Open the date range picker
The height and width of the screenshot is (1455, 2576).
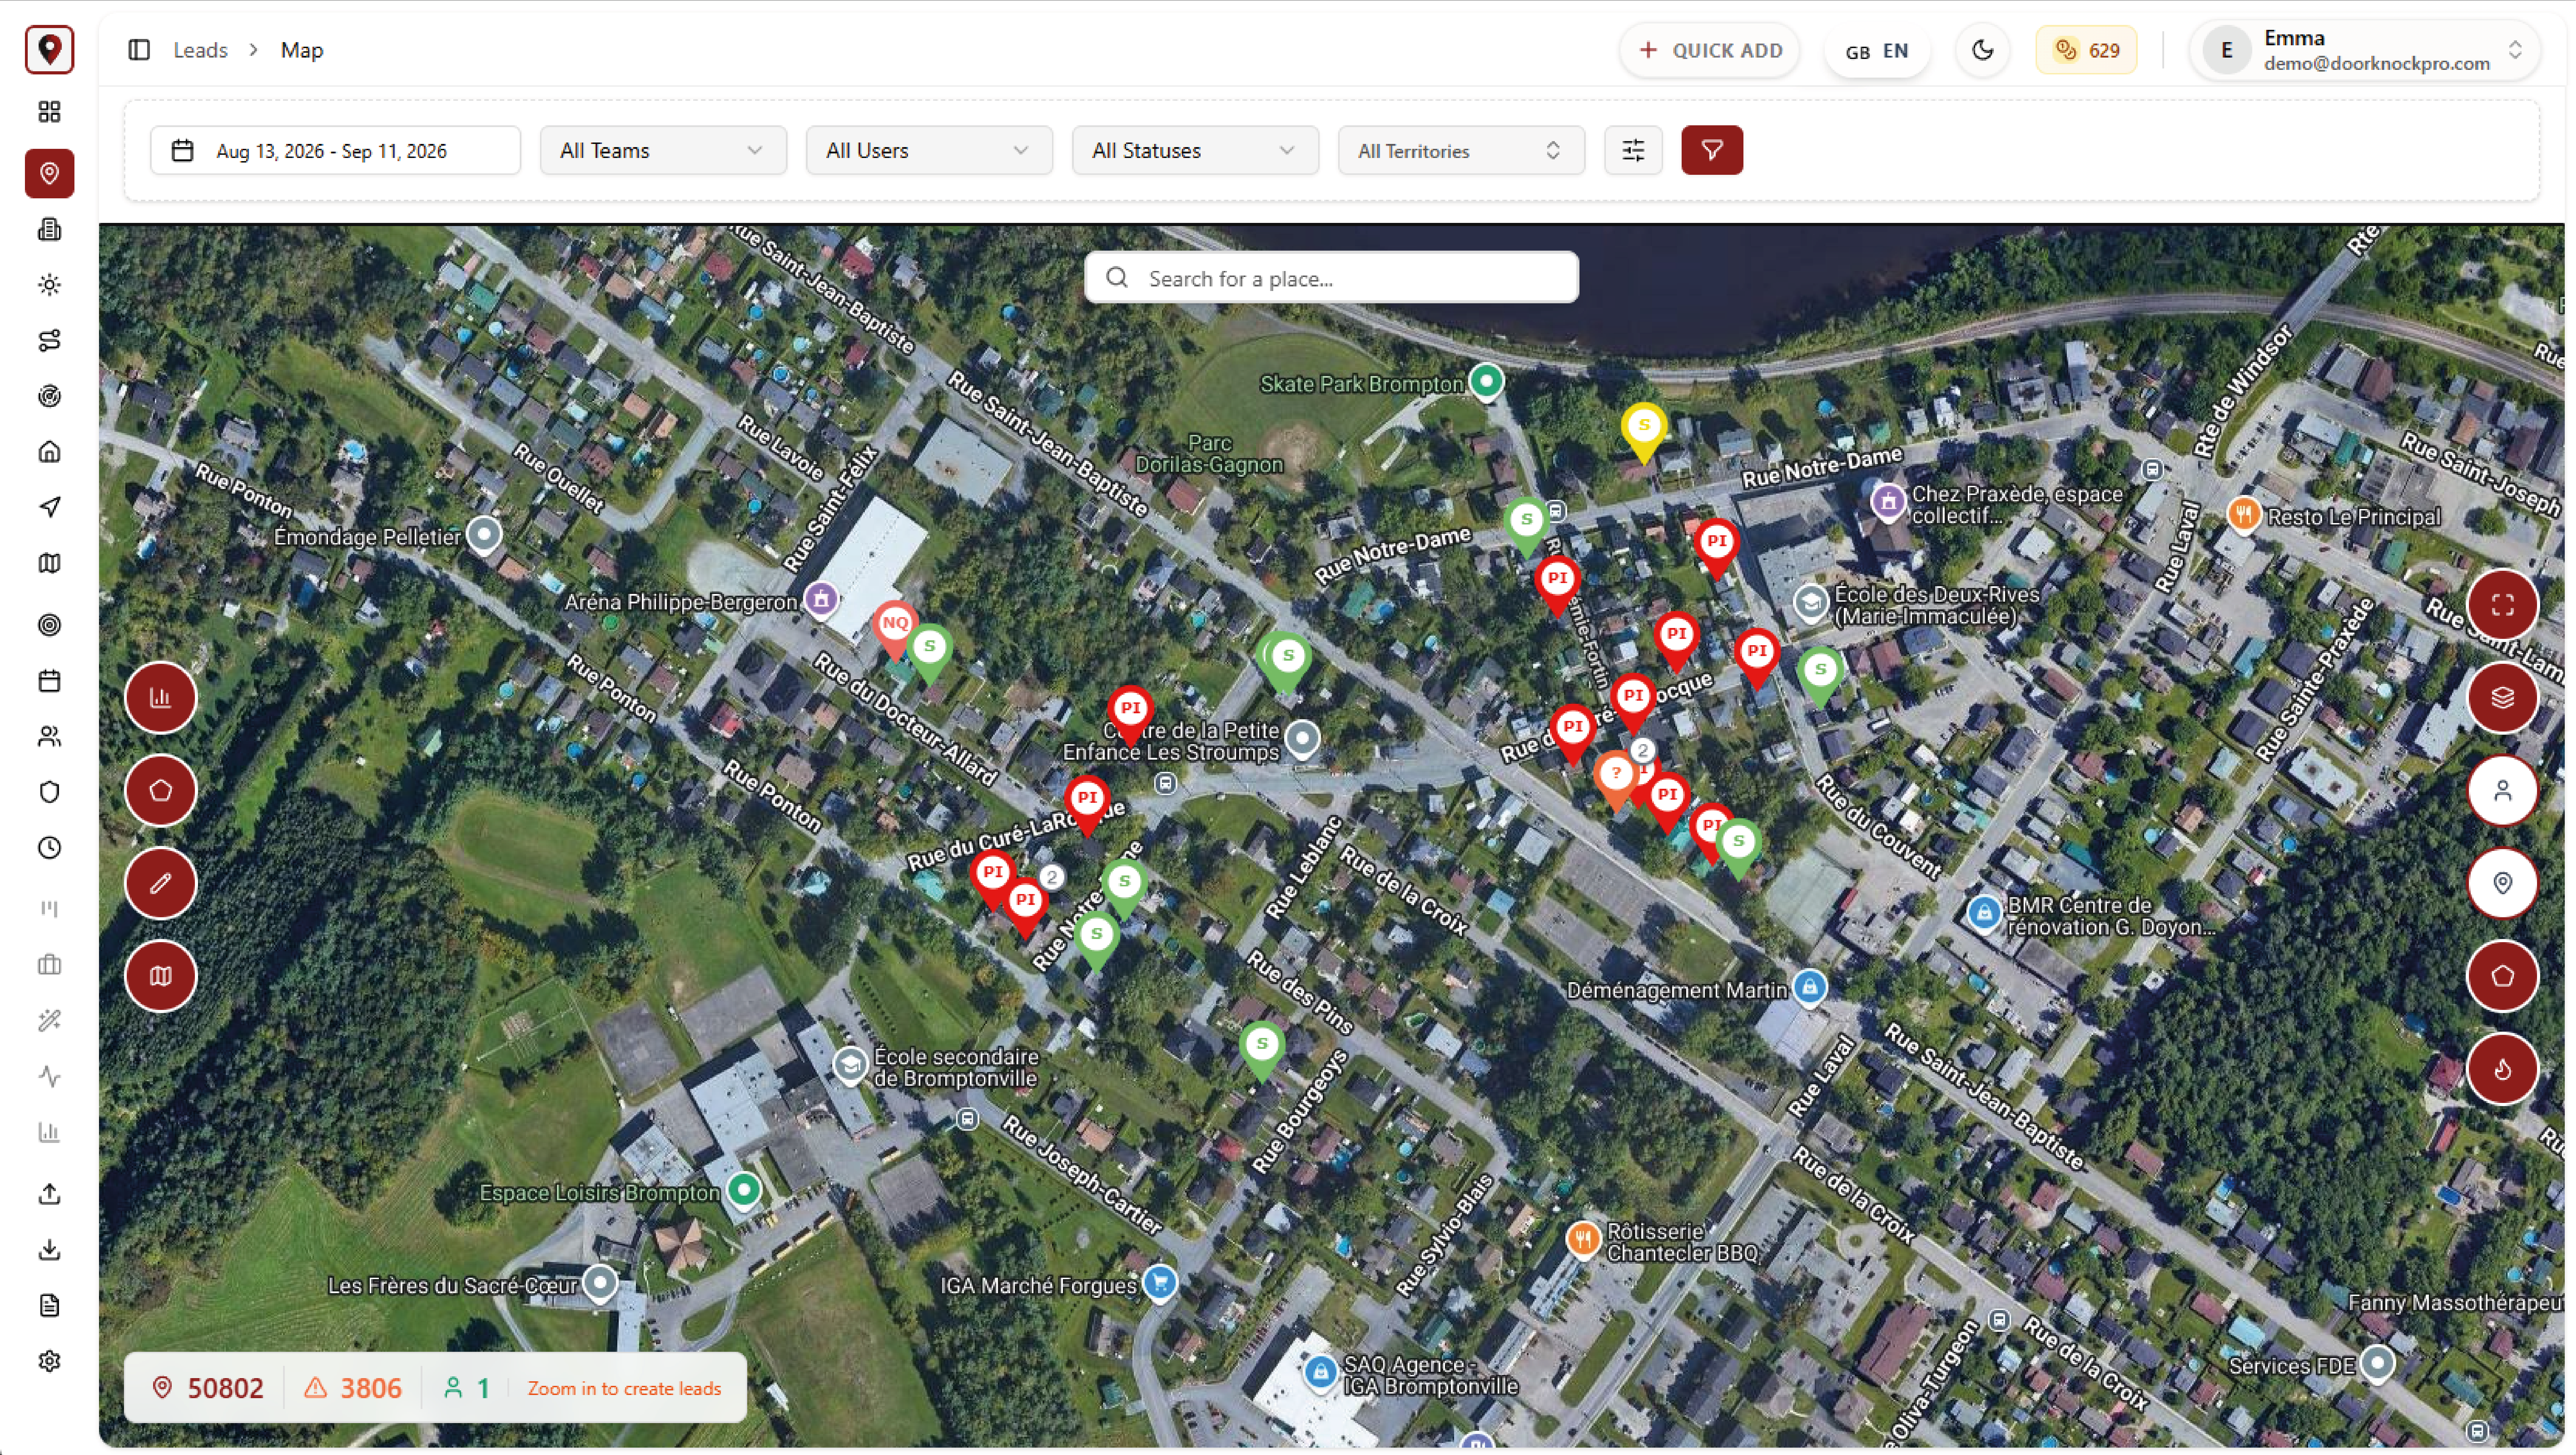(x=335, y=150)
